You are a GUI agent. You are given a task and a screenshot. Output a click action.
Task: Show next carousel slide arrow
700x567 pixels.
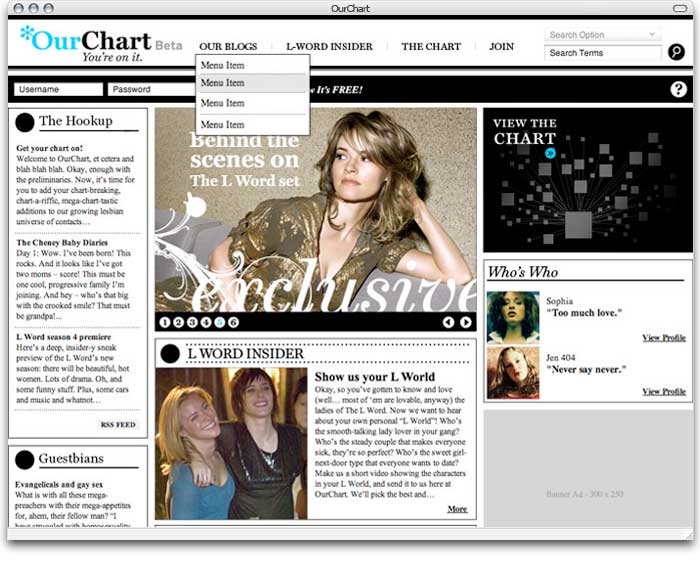pyautogui.click(x=465, y=322)
